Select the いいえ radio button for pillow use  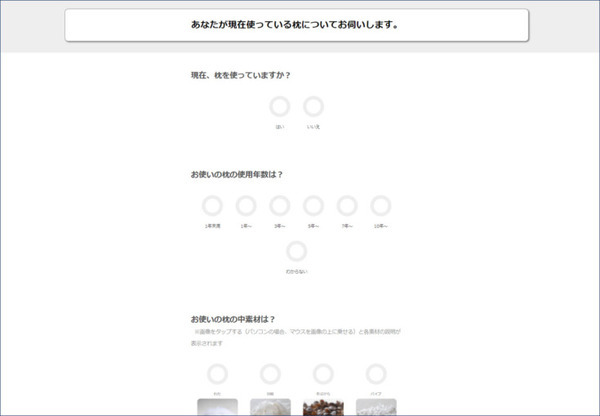pos(314,107)
